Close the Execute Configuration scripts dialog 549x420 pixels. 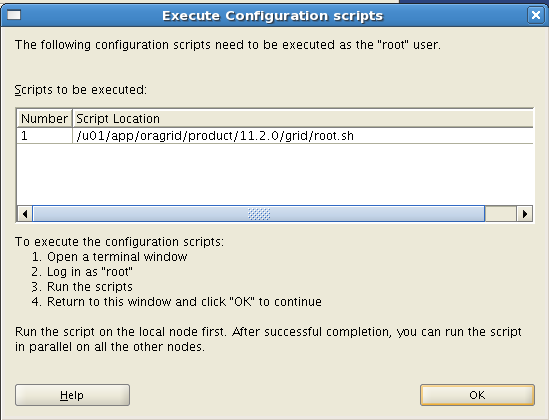pyautogui.click(x=536, y=15)
